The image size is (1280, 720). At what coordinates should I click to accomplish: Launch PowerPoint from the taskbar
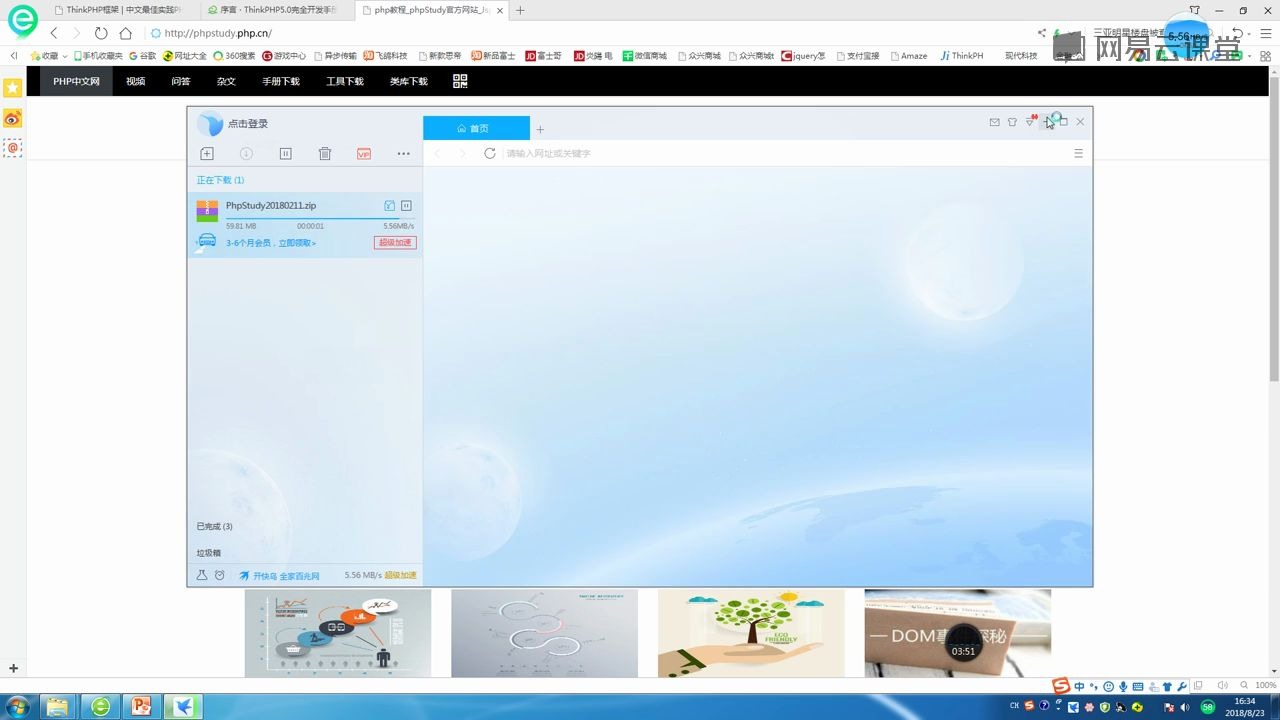coord(142,706)
